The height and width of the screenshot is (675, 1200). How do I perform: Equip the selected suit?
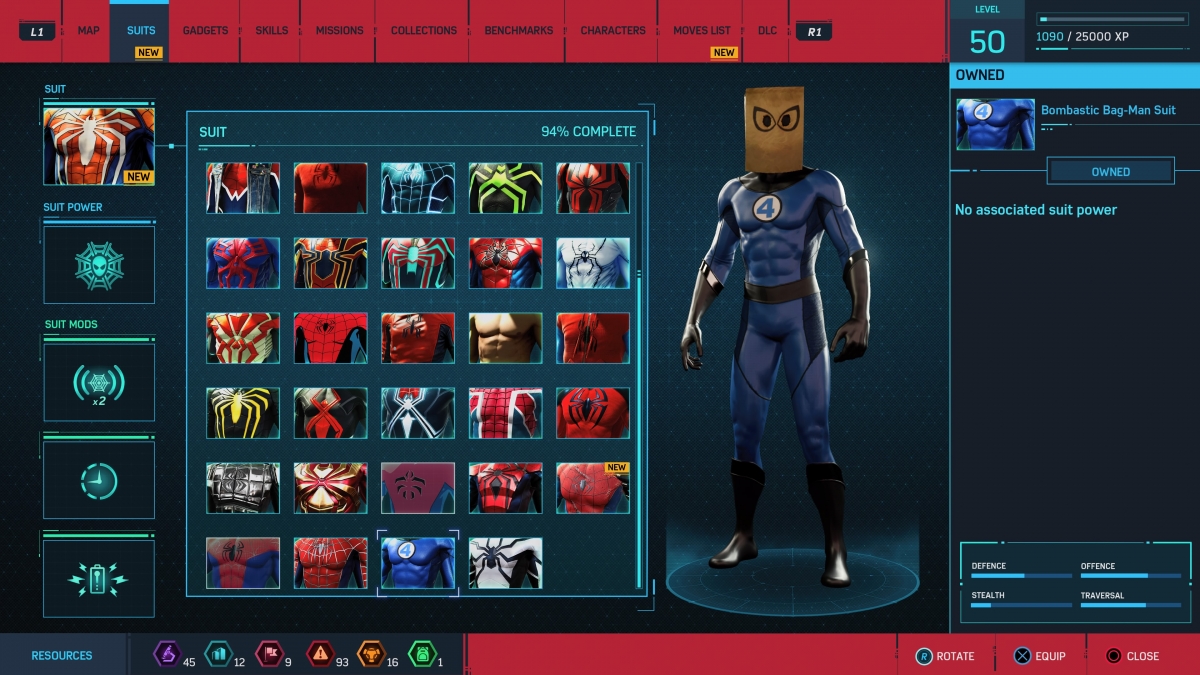pyautogui.click(x=1040, y=656)
